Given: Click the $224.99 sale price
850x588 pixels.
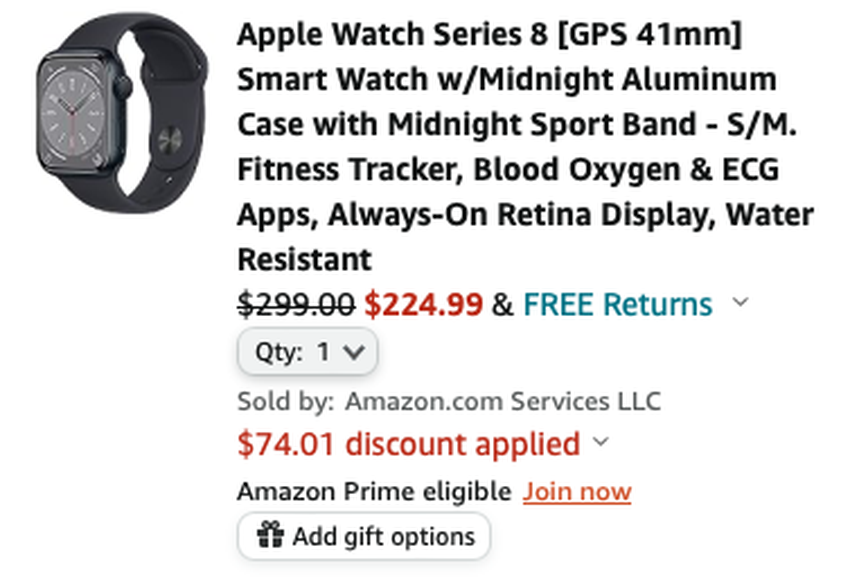Looking at the screenshot, I should (423, 304).
